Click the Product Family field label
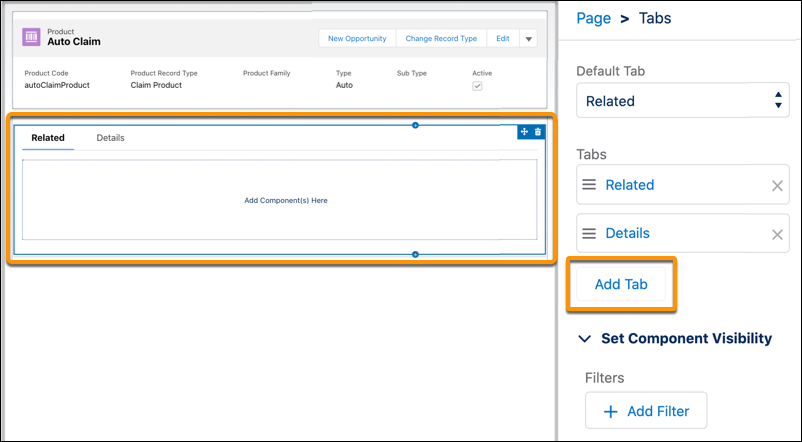 [x=266, y=73]
